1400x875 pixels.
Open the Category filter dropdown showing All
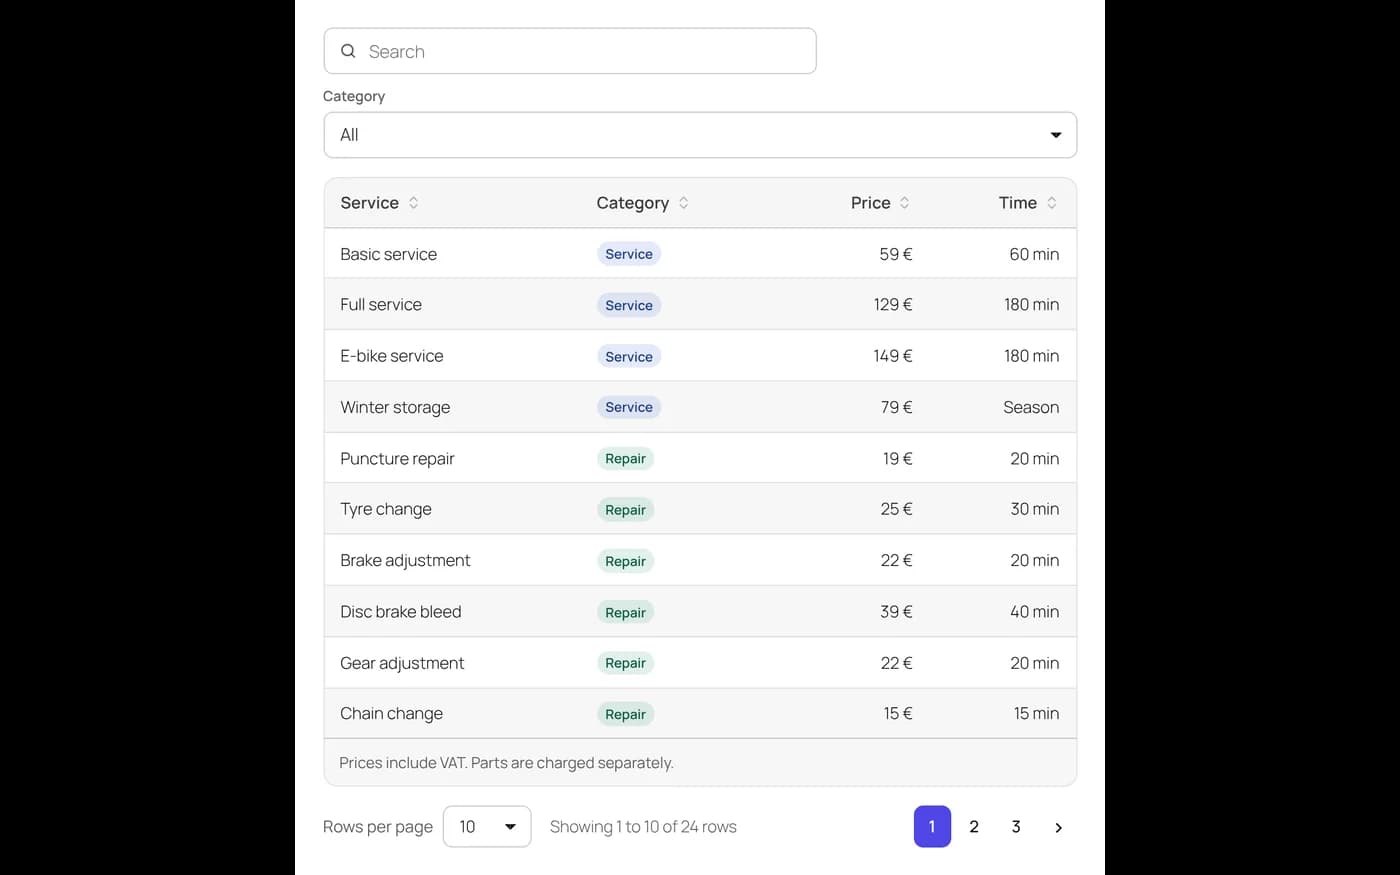(700, 135)
